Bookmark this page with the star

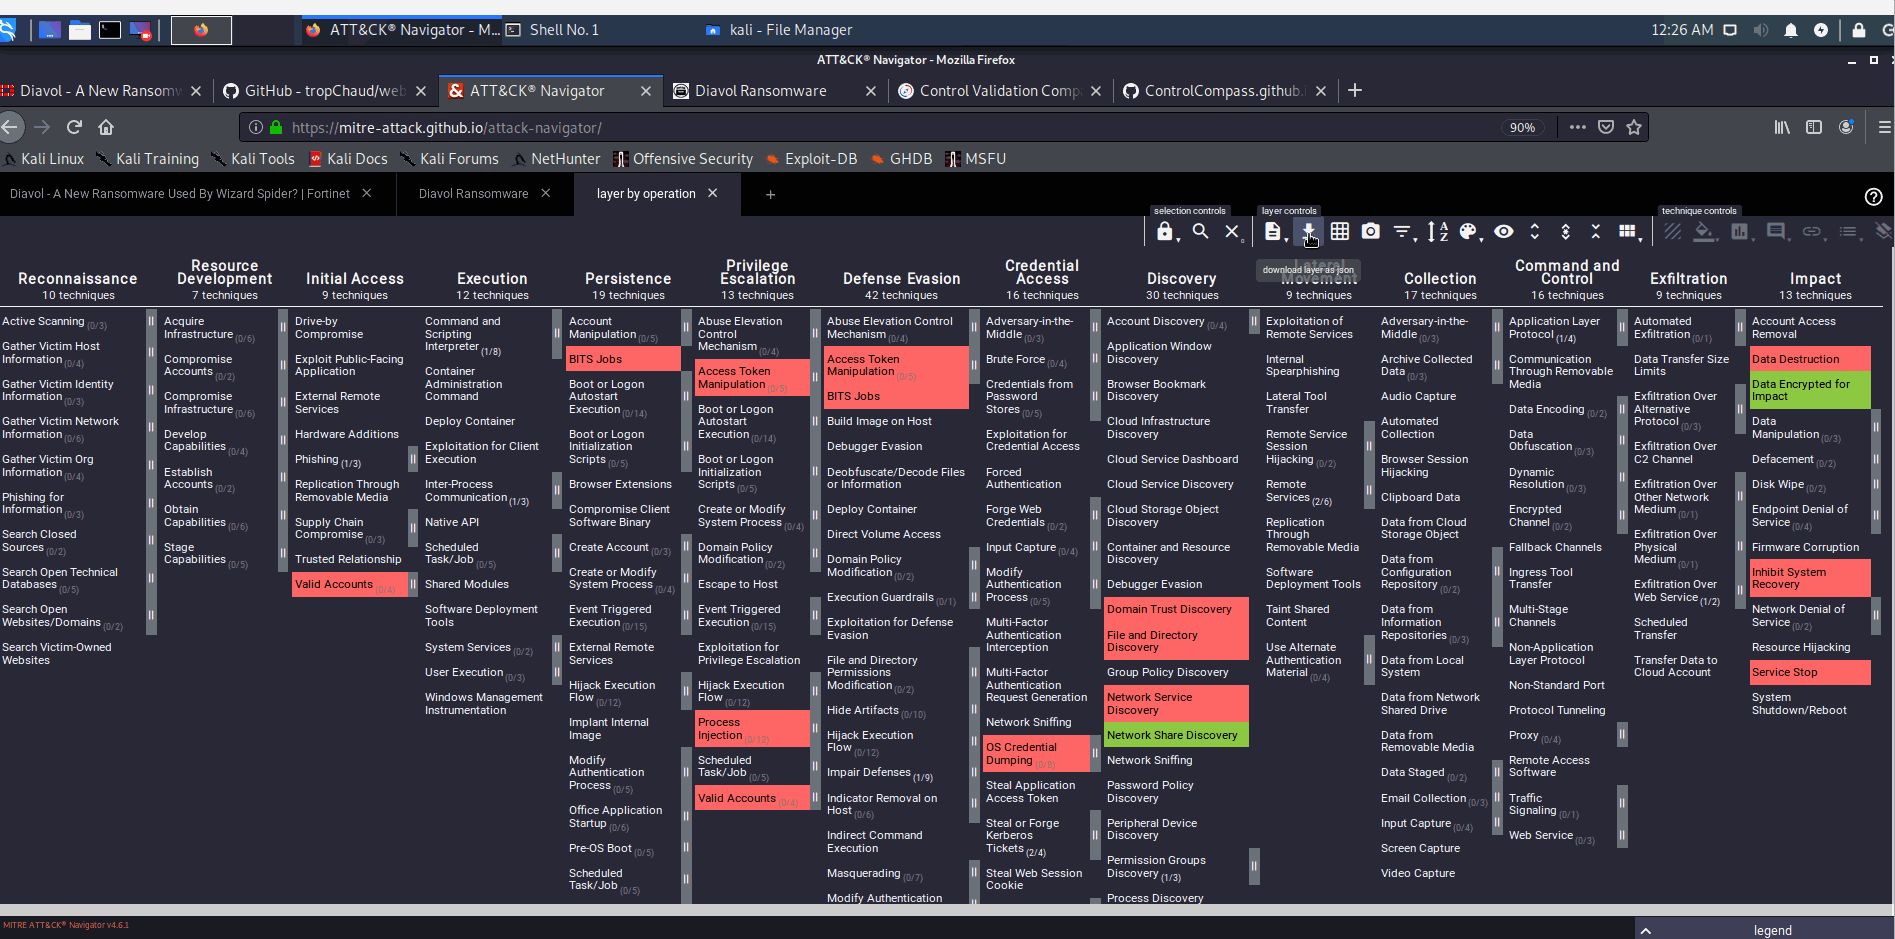1634,127
